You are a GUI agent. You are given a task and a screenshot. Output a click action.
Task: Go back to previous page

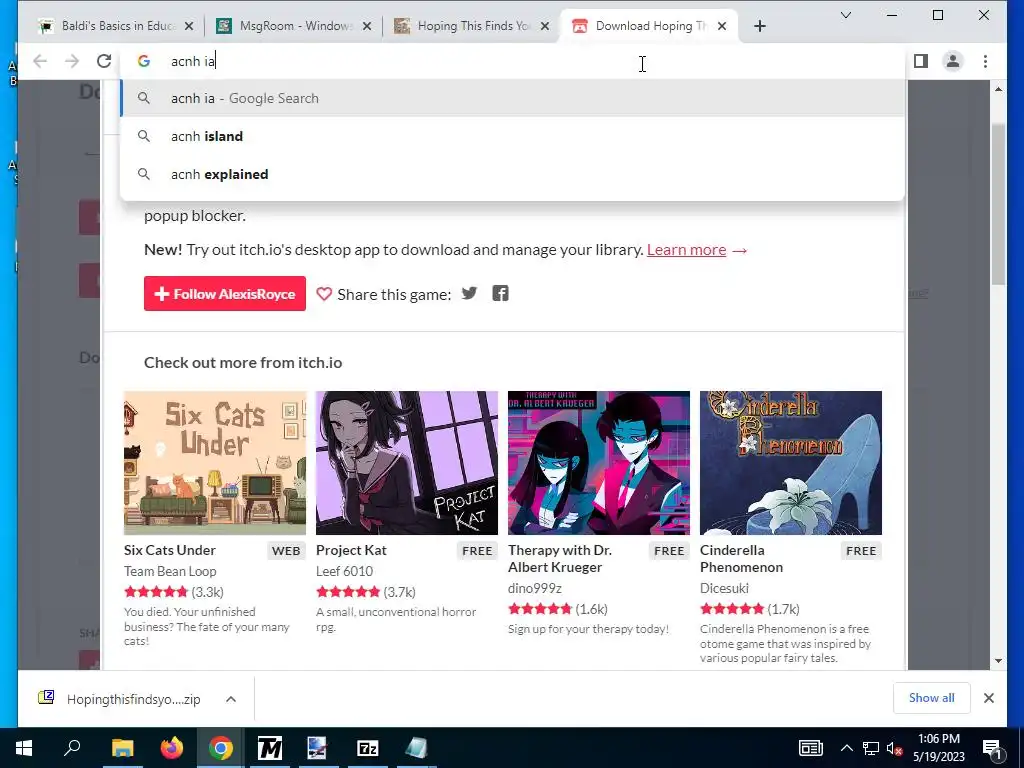click(x=40, y=61)
